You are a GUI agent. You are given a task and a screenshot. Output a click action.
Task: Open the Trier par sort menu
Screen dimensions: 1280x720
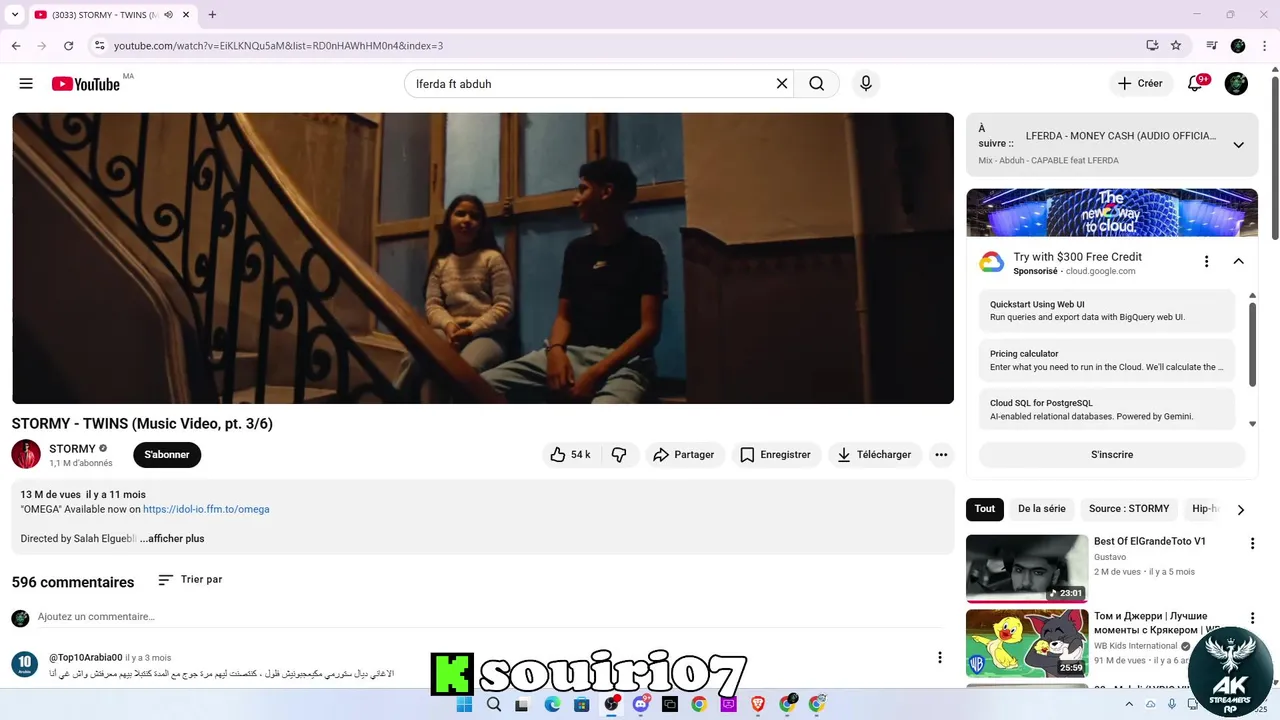tap(190, 580)
